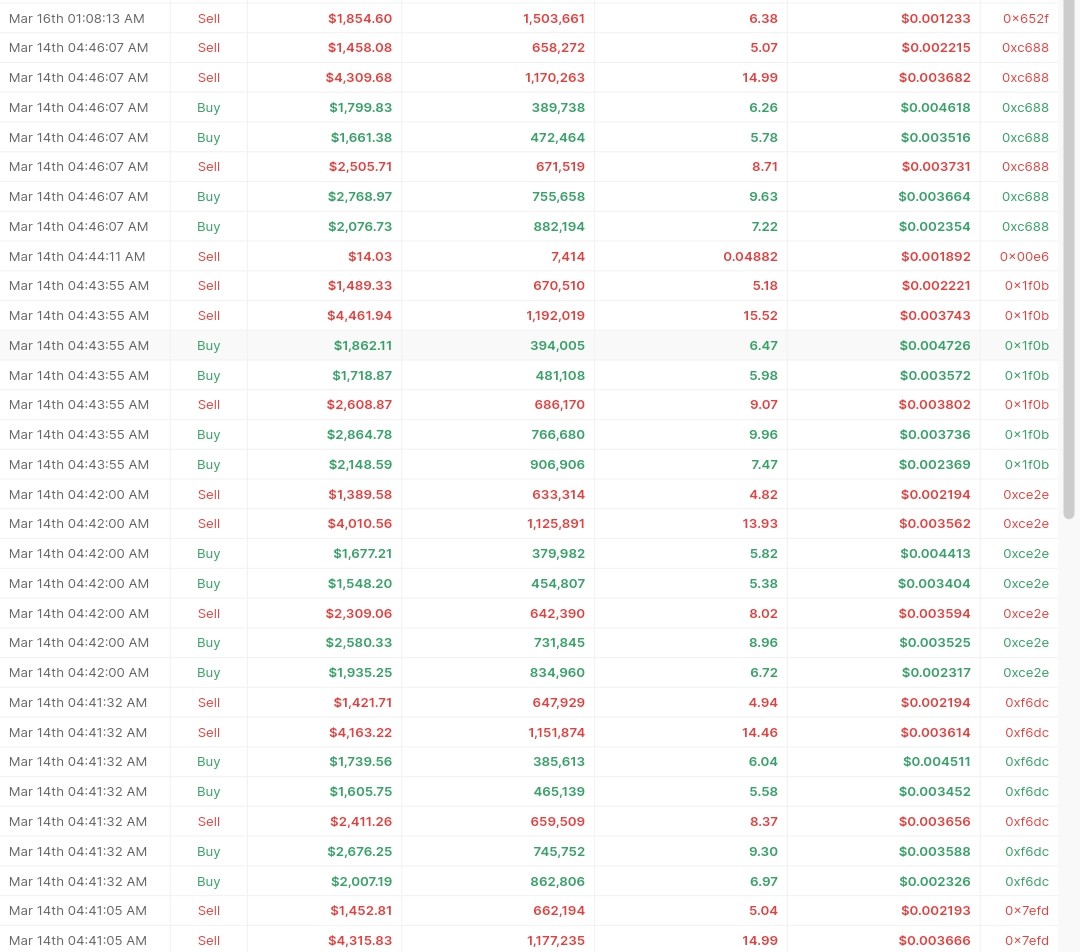Select the Mar 16th 01:08:13 AM row
This screenshot has width=1080, height=952.
pos(529,19)
